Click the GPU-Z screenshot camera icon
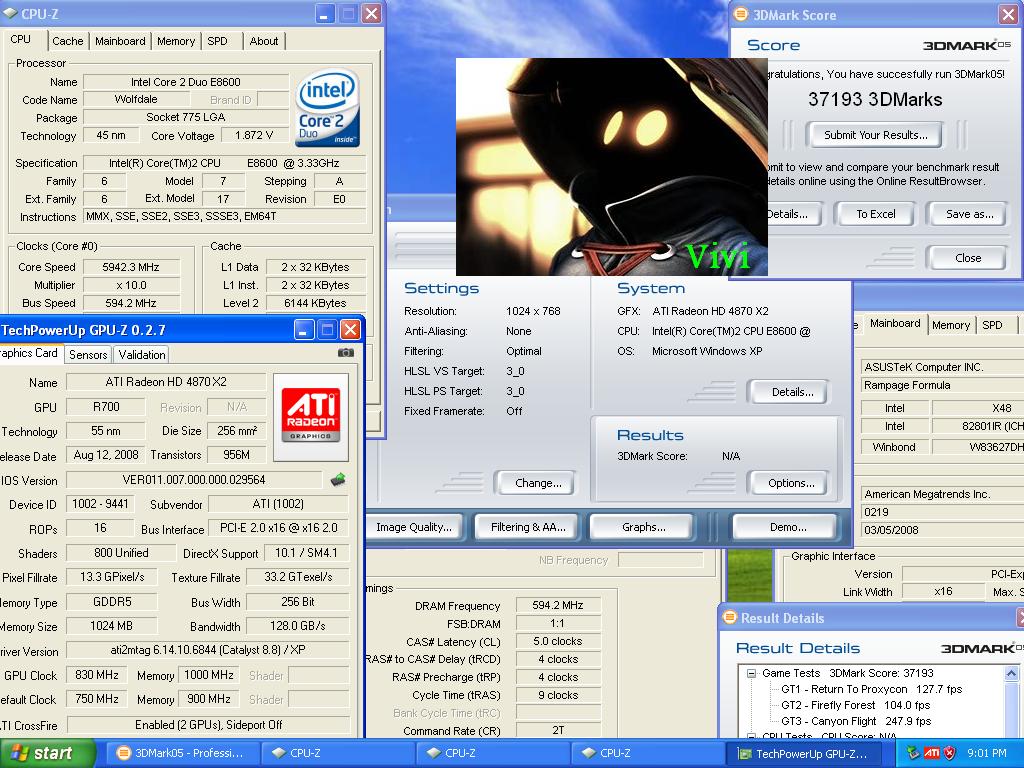Screen dimensions: 1024x768 coord(345,353)
